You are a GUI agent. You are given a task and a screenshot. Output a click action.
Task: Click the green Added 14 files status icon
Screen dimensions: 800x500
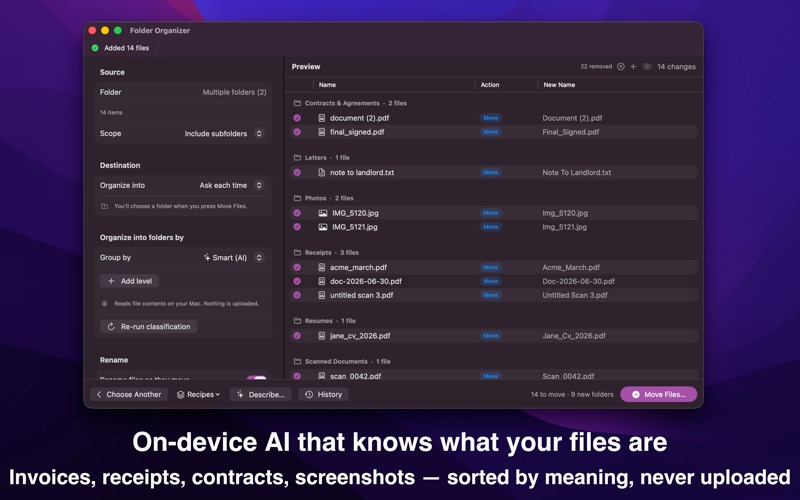(x=95, y=48)
